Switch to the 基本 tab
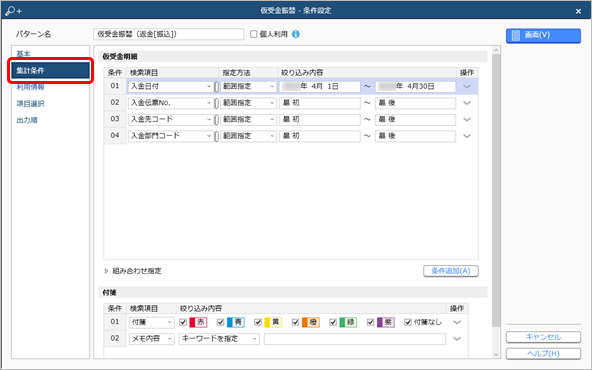This screenshot has height=370, width=592. [23, 54]
